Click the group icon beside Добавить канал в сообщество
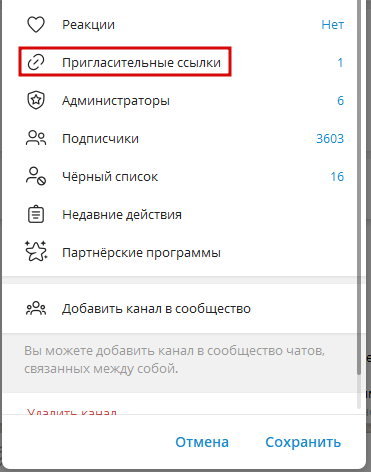 [36, 308]
